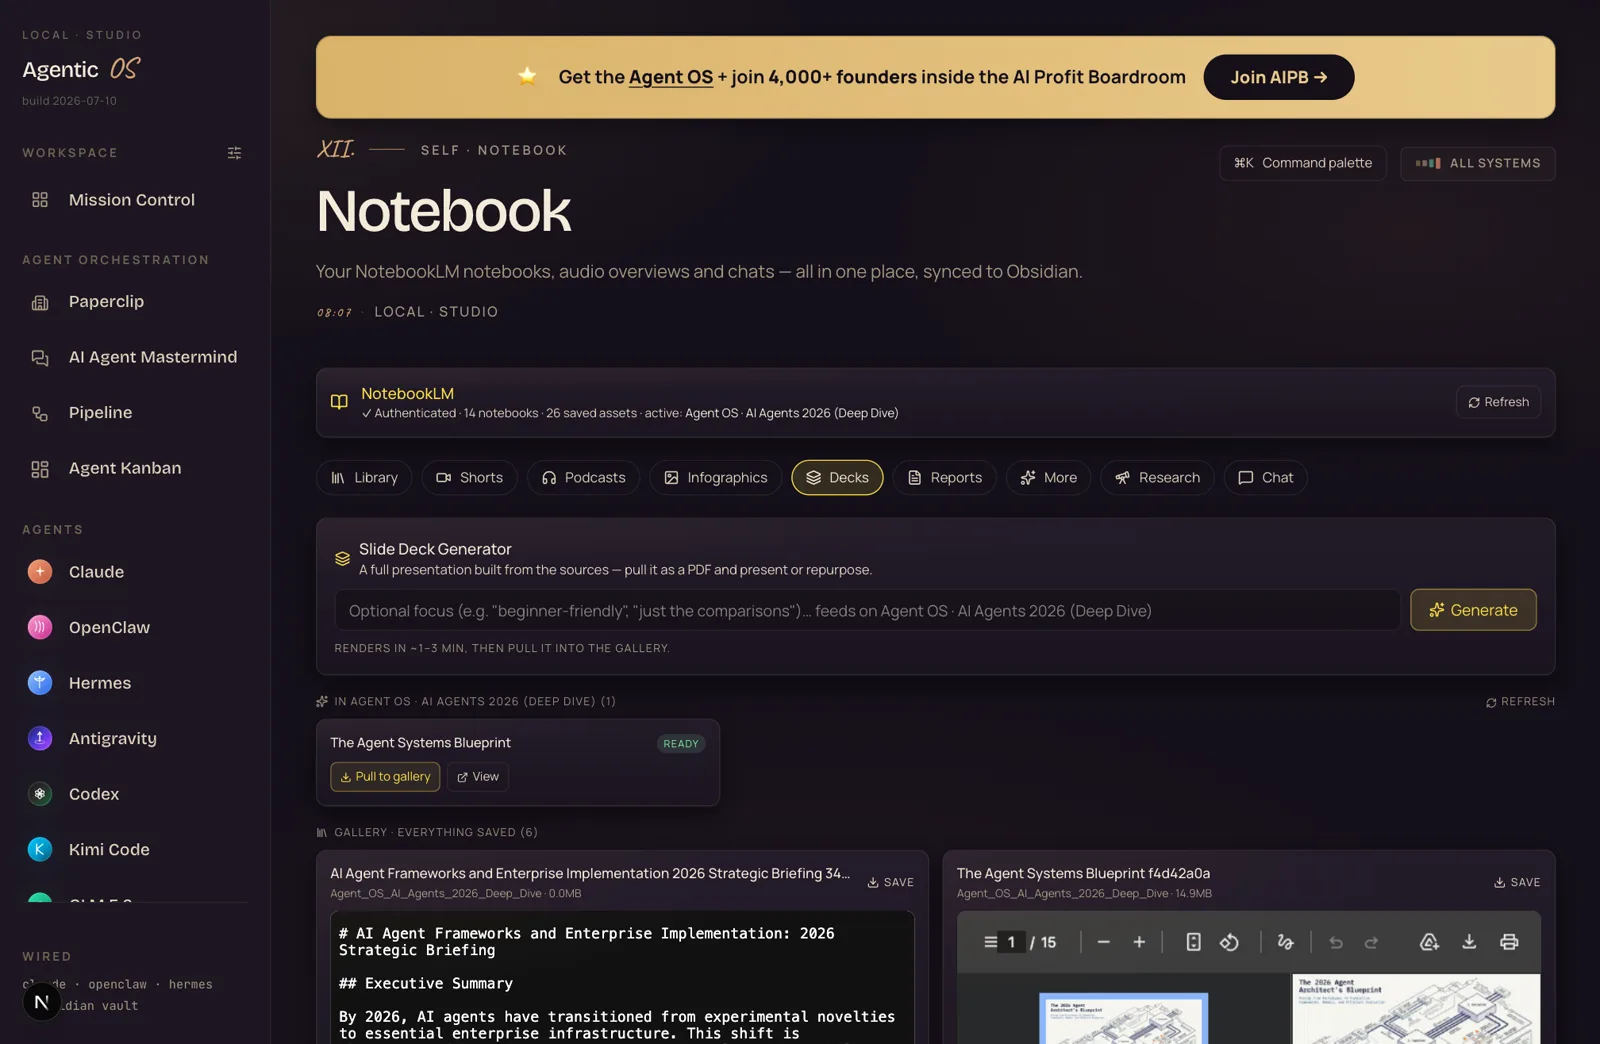Image resolution: width=1600 pixels, height=1044 pixels.
Task: Click the PDF fit to page icon
Action: tap(1193, 942)
